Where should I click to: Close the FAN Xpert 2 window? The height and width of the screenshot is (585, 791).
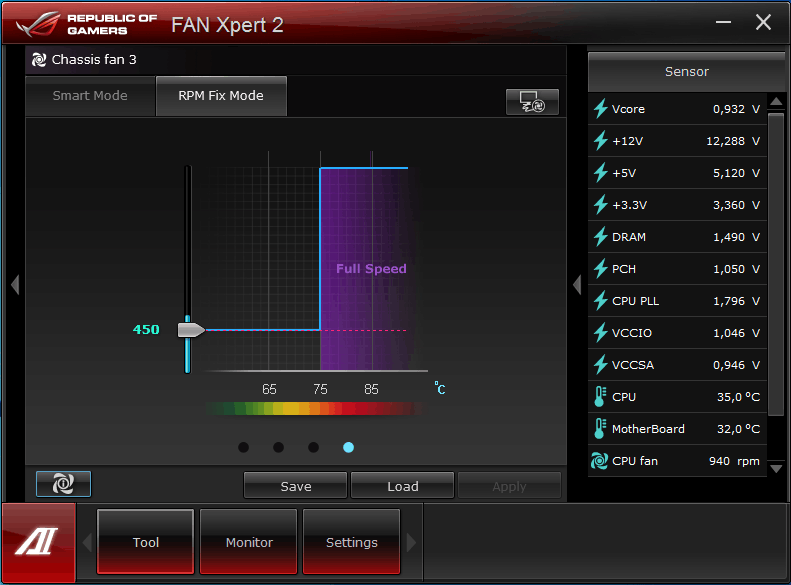[x=763, y=22]
